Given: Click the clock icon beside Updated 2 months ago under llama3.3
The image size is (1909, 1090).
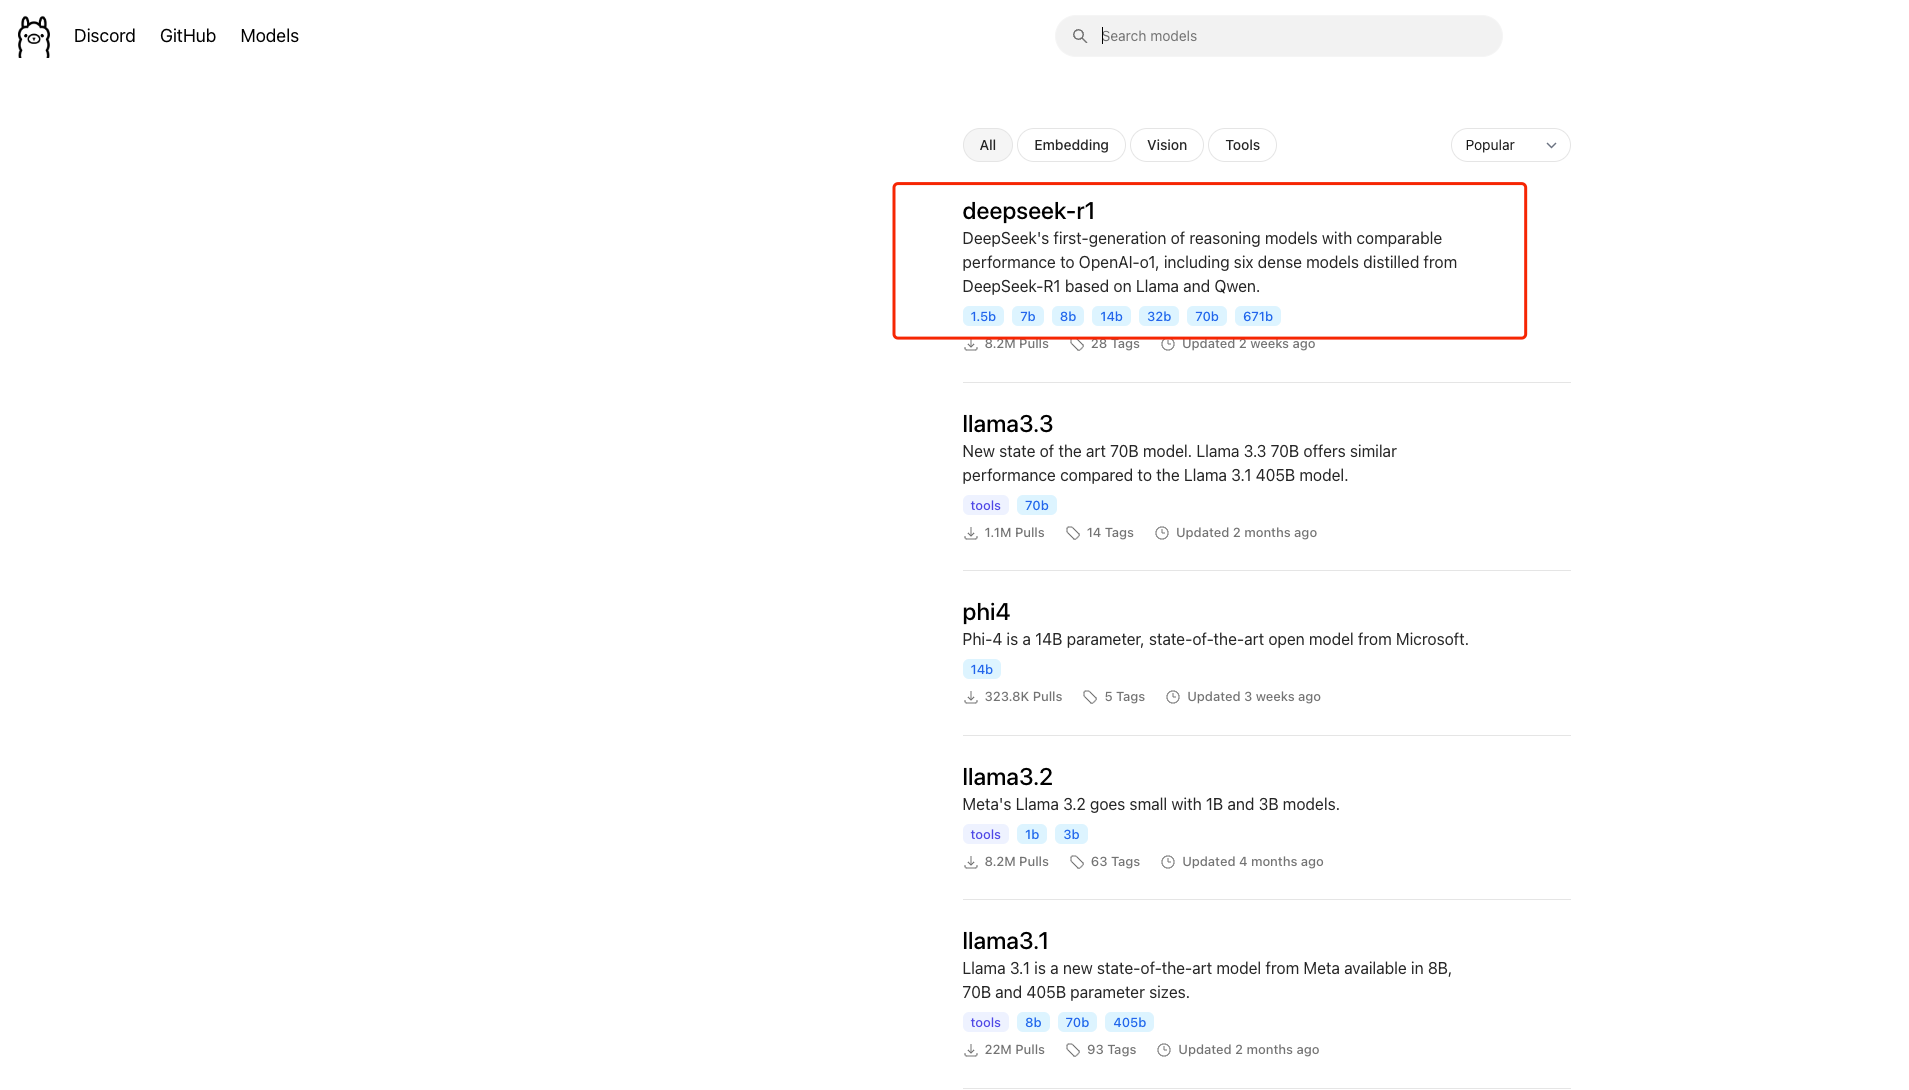Looking at the screenshot, I should click(x=1162, y=533).
